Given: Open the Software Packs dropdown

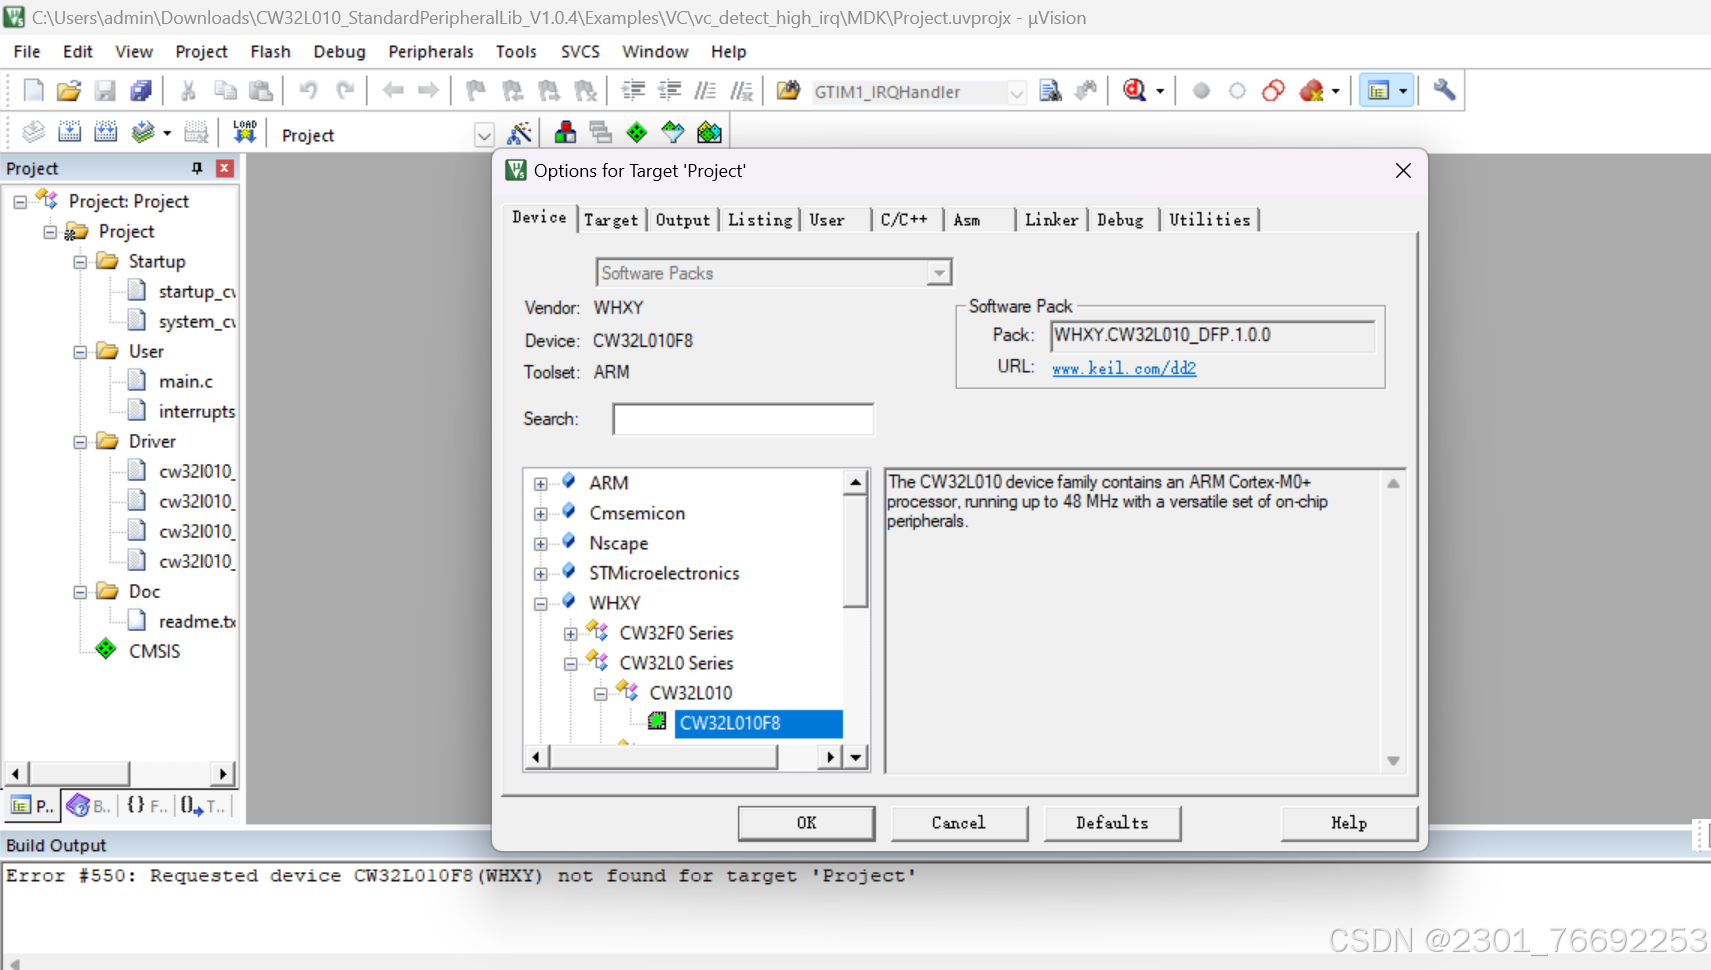Looking at the screenshot, I should click(938, 273).
